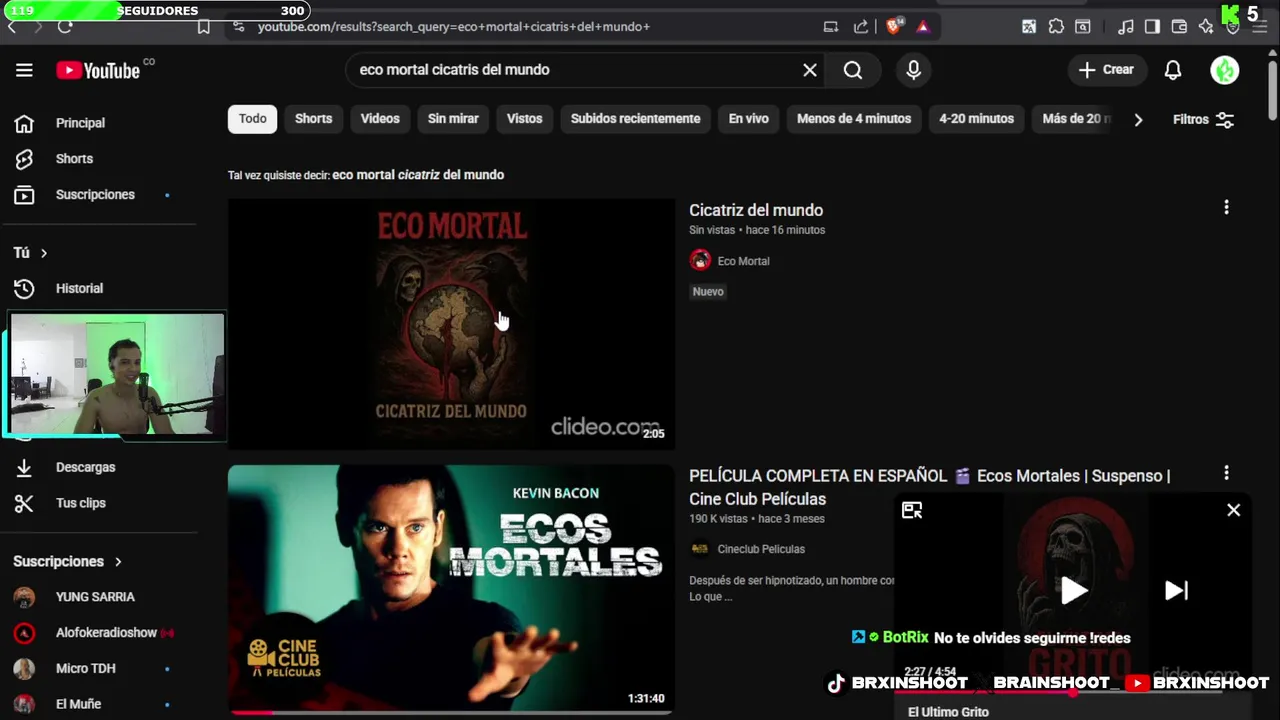Viewport: 1280px width, 720px height.
Task: Click the browser address bar URL
Action: (x=454, y=27)
